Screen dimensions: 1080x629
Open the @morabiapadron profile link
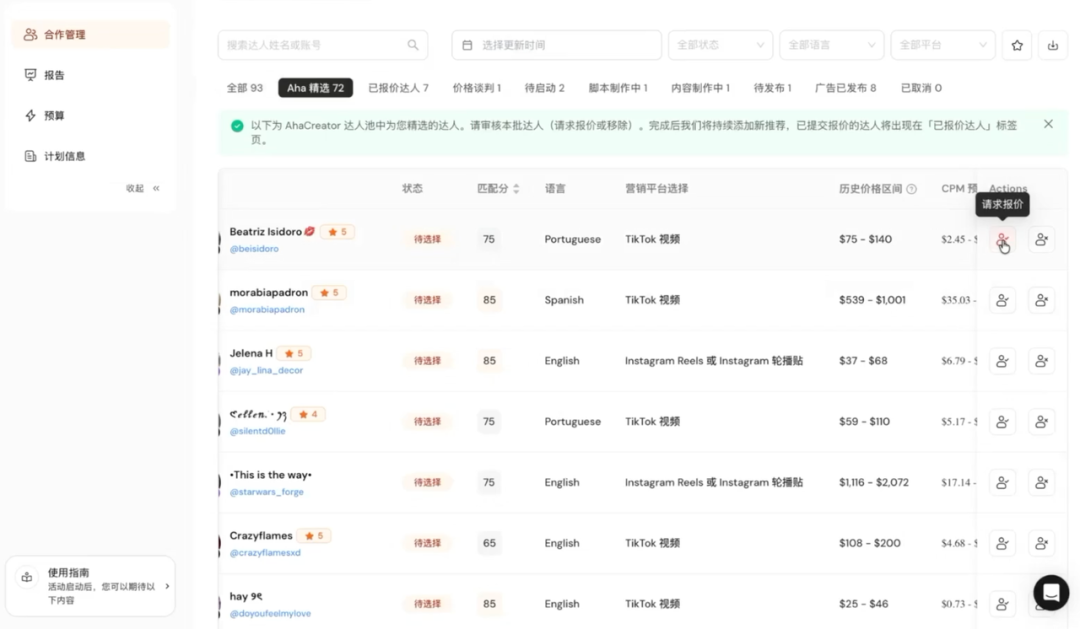point(267,309)
